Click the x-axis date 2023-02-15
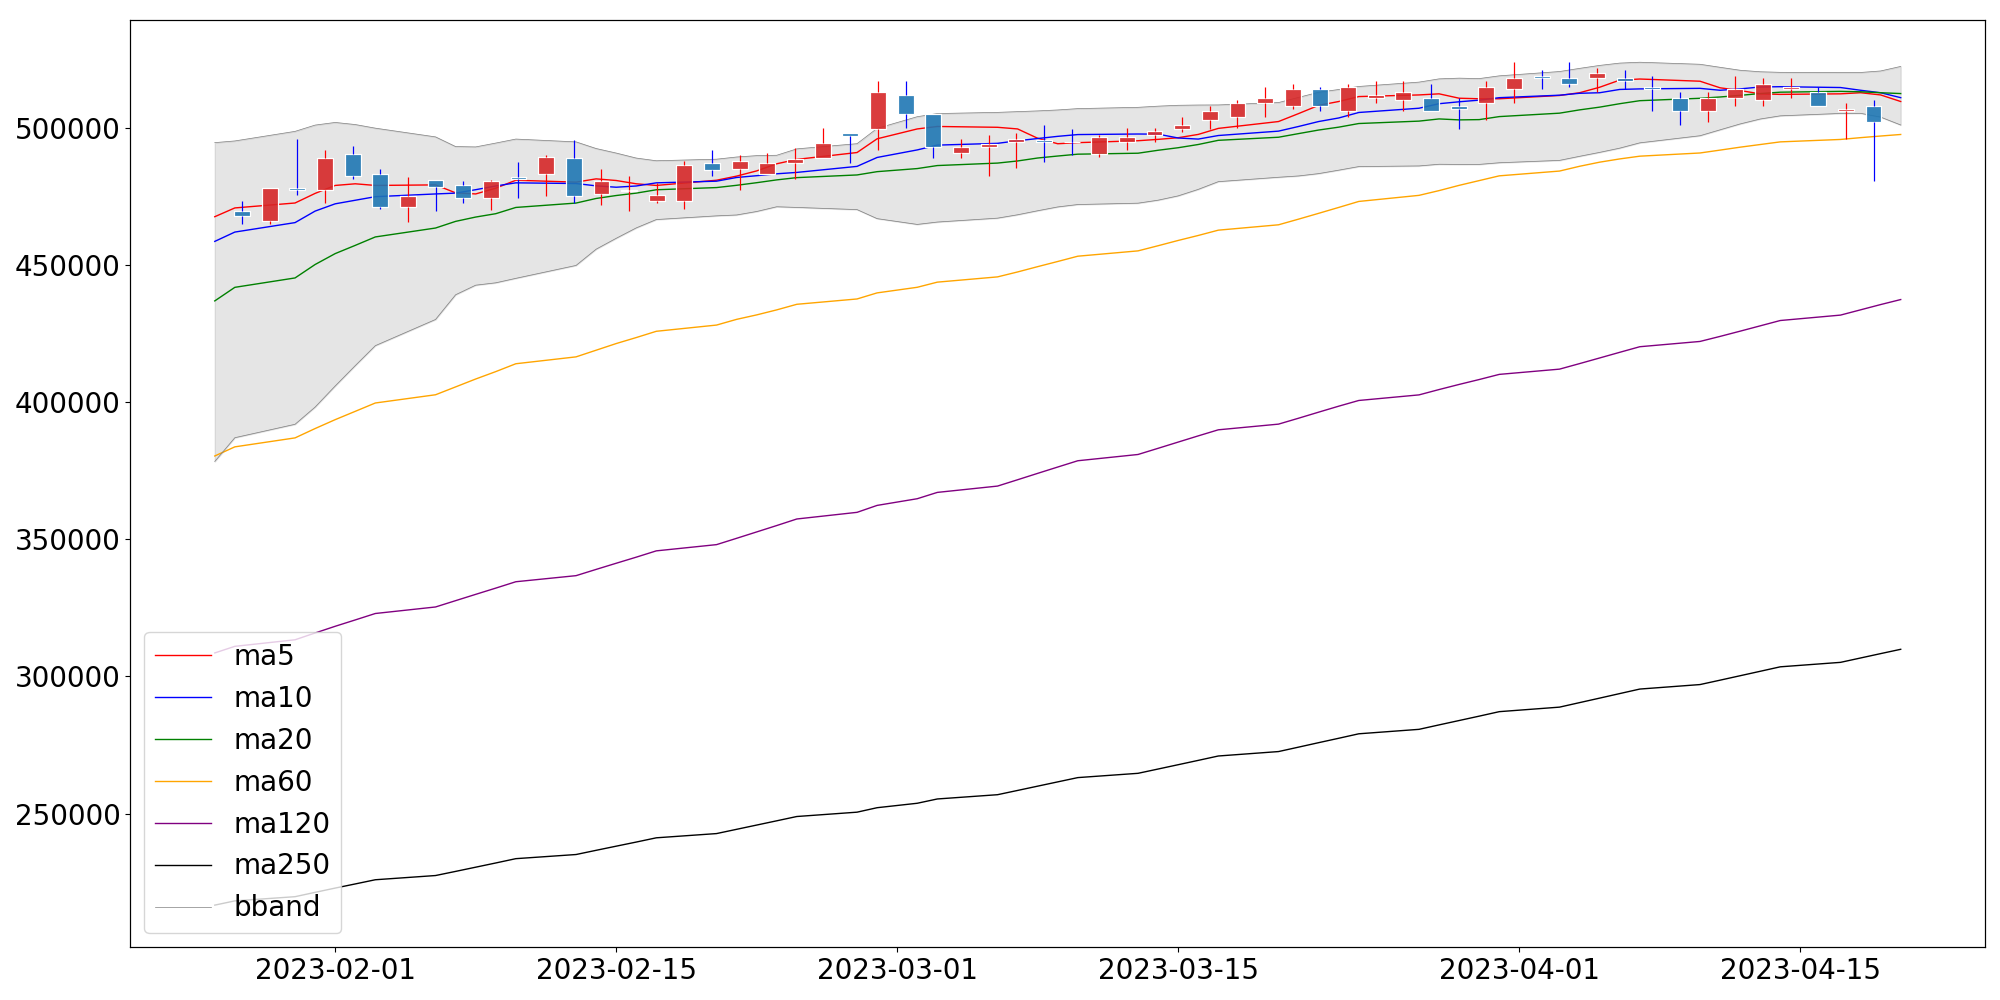2000x1000 pixels. click(x=616, y=970)
